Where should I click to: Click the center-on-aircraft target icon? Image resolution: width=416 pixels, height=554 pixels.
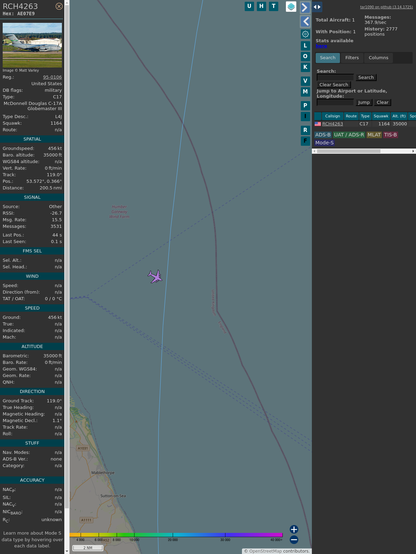(x=305, y=34)
